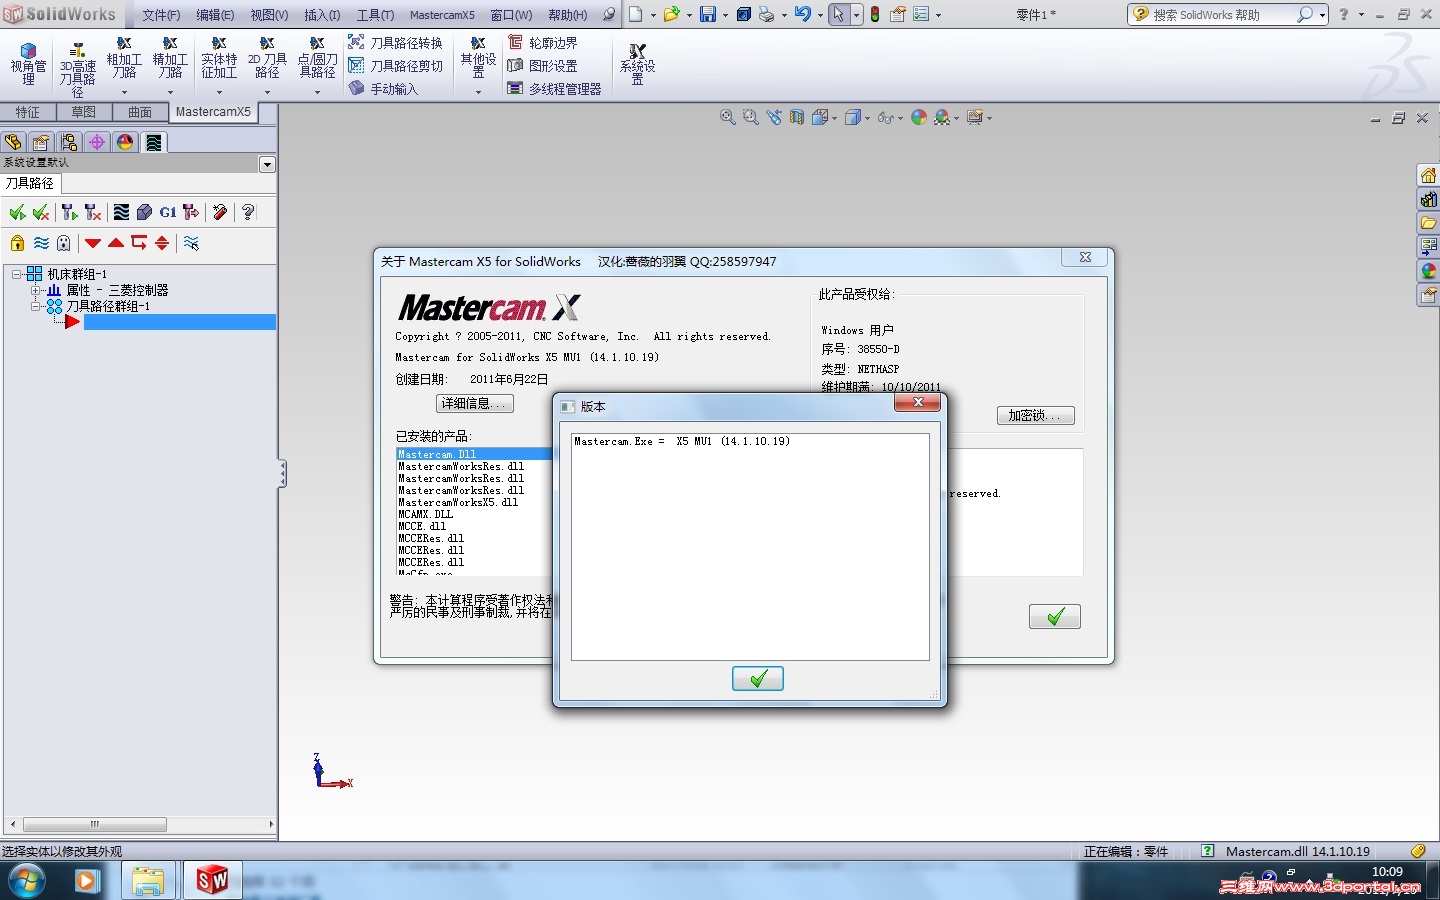This screenshot has width=1440, height=900.
Task: Regenerate all selected operations icon
Action: (x=69, y=212)
